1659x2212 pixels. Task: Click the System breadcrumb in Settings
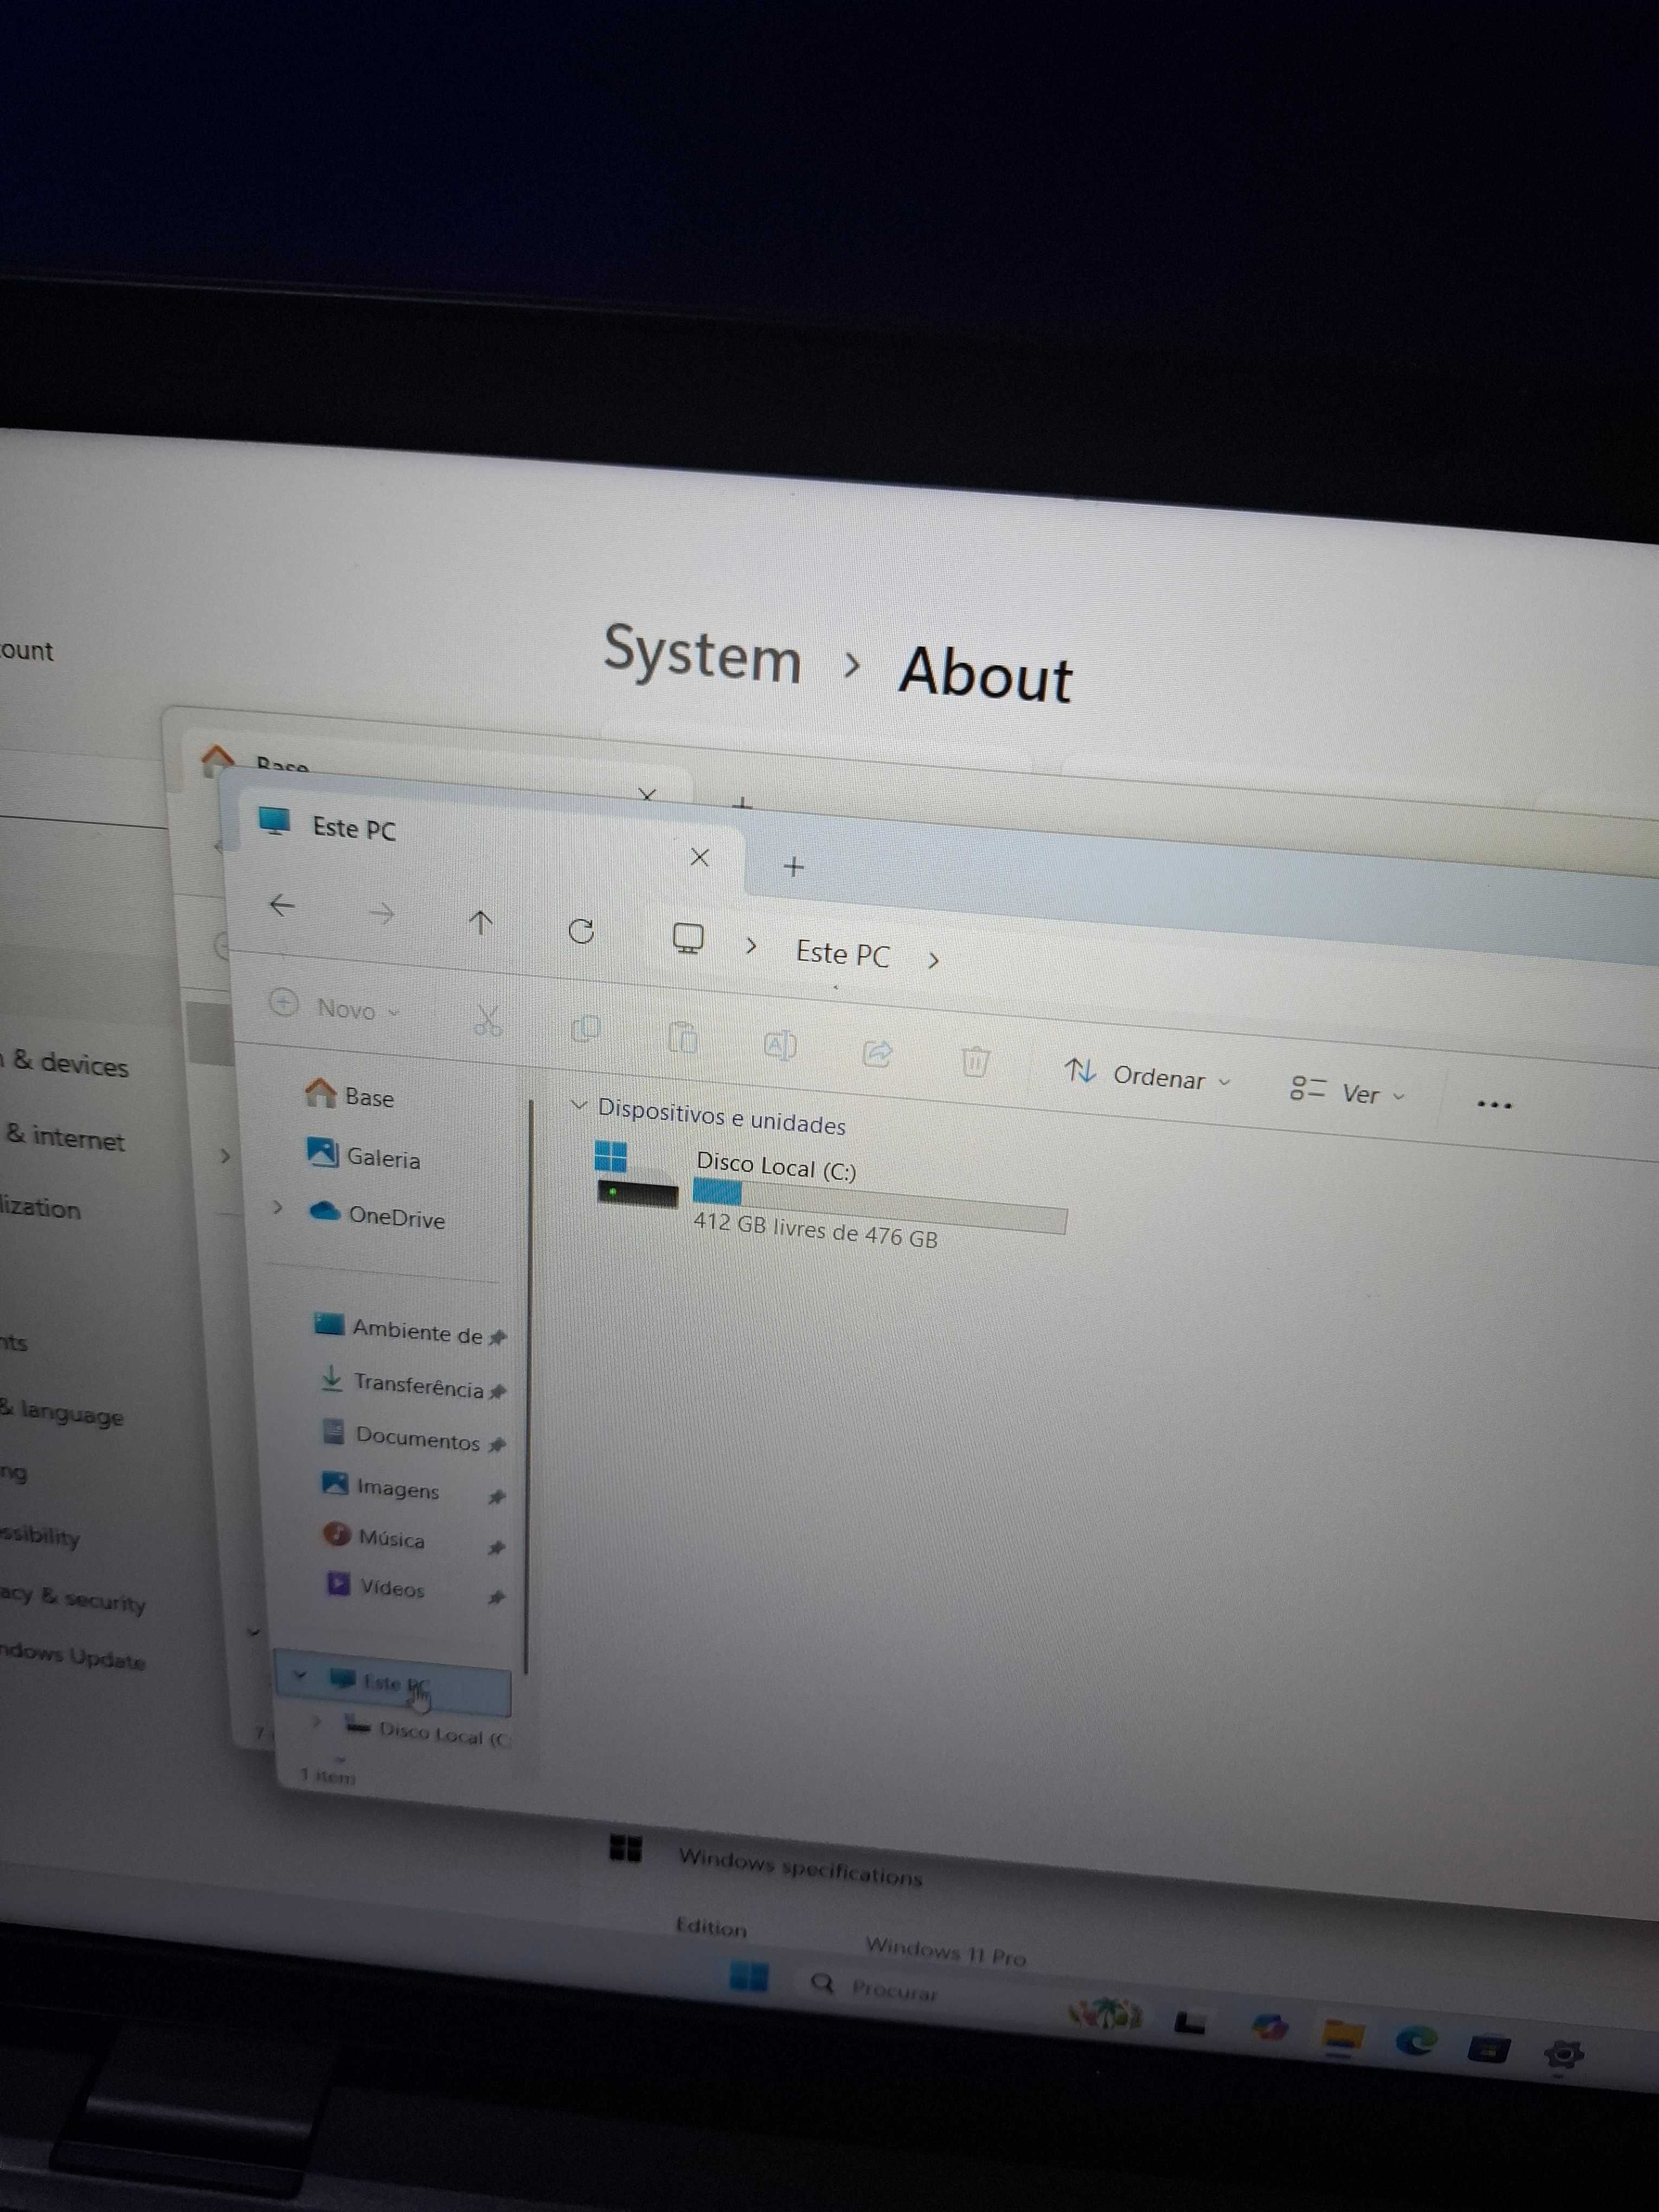(x=702, y=655)
